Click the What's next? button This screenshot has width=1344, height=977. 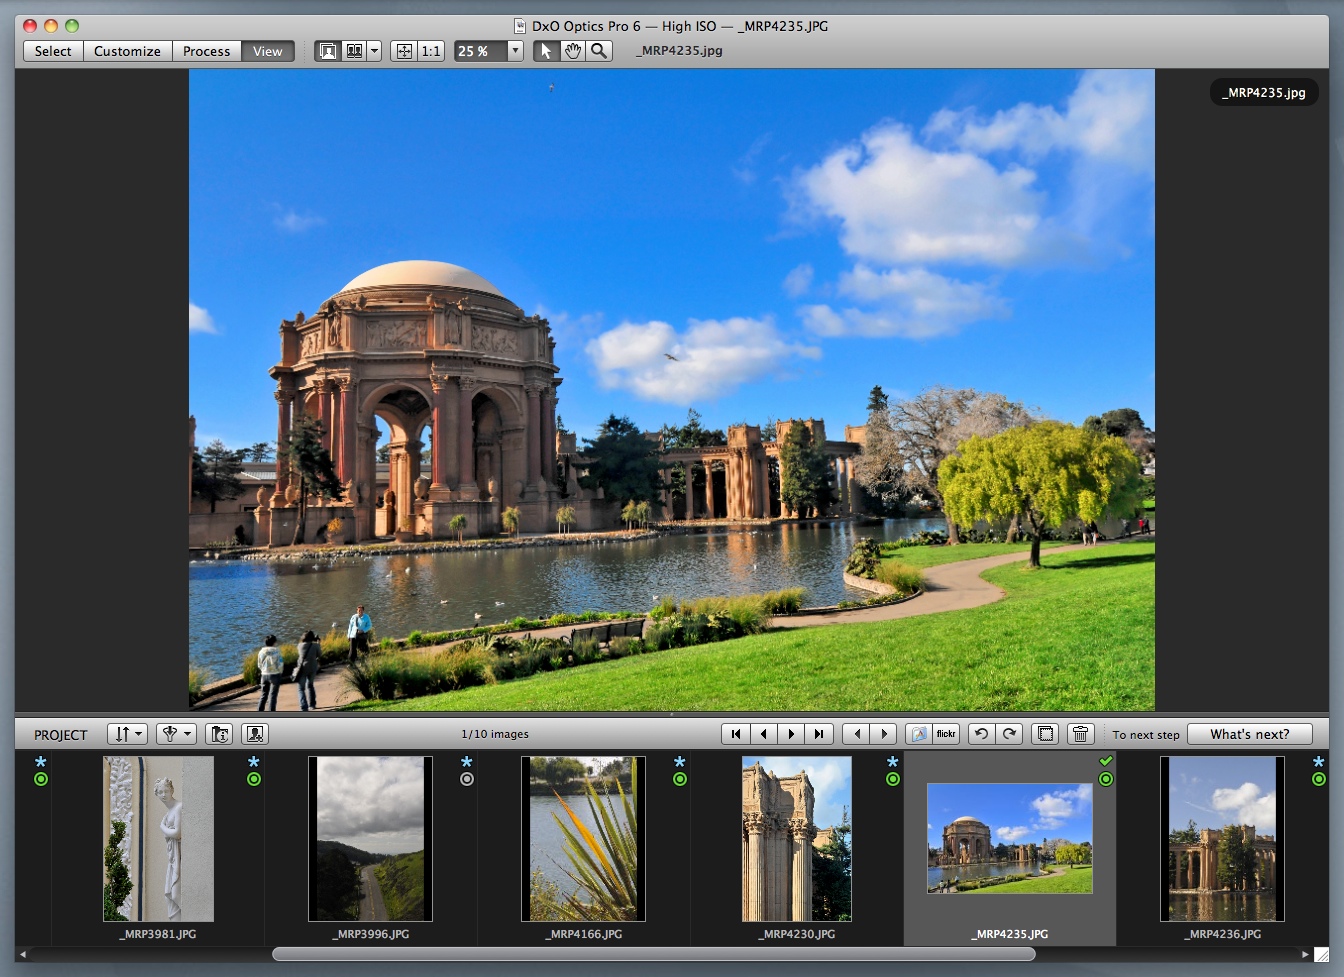point(1249,734)
